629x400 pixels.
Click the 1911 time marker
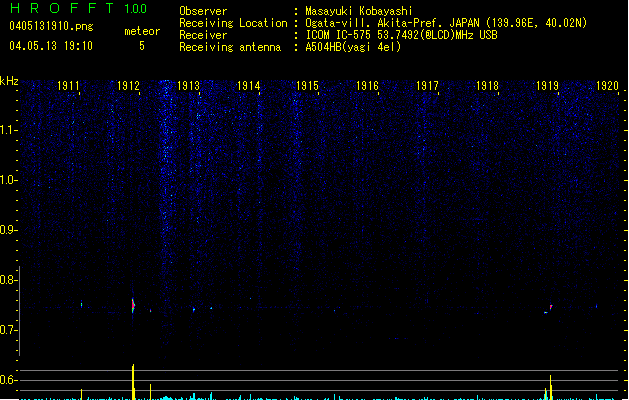point(68,86)
